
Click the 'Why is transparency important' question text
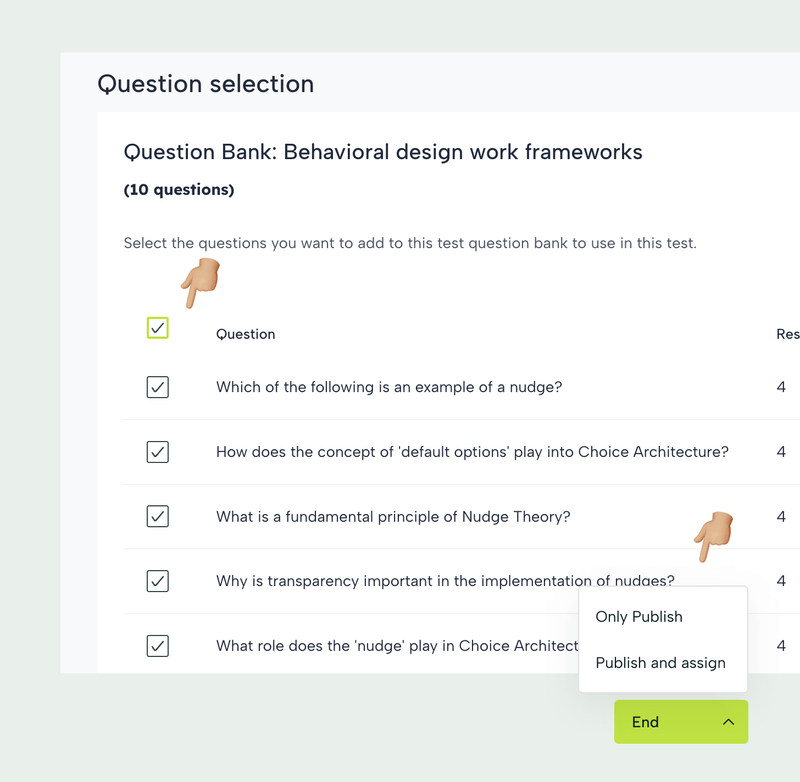(x=445, y=581)
